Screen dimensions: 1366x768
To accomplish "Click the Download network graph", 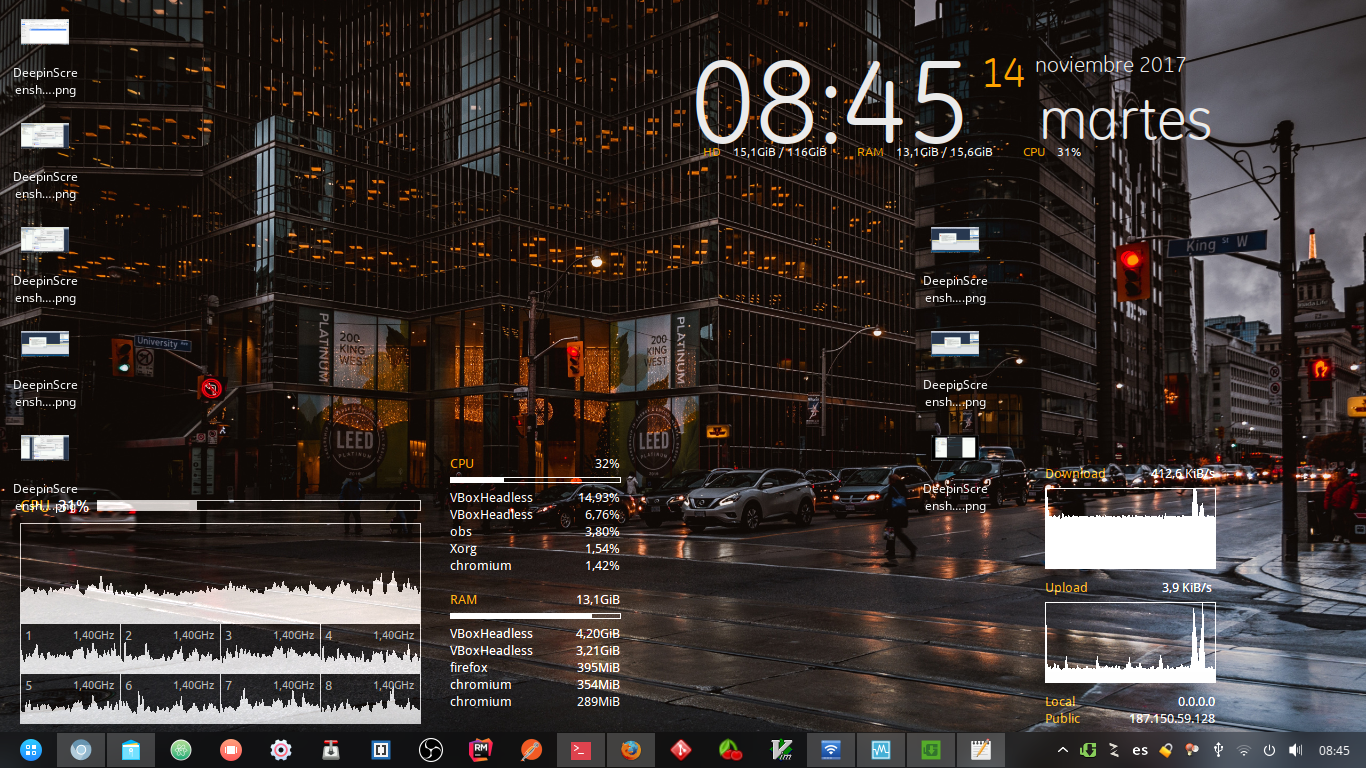I will pos(1130,527).
